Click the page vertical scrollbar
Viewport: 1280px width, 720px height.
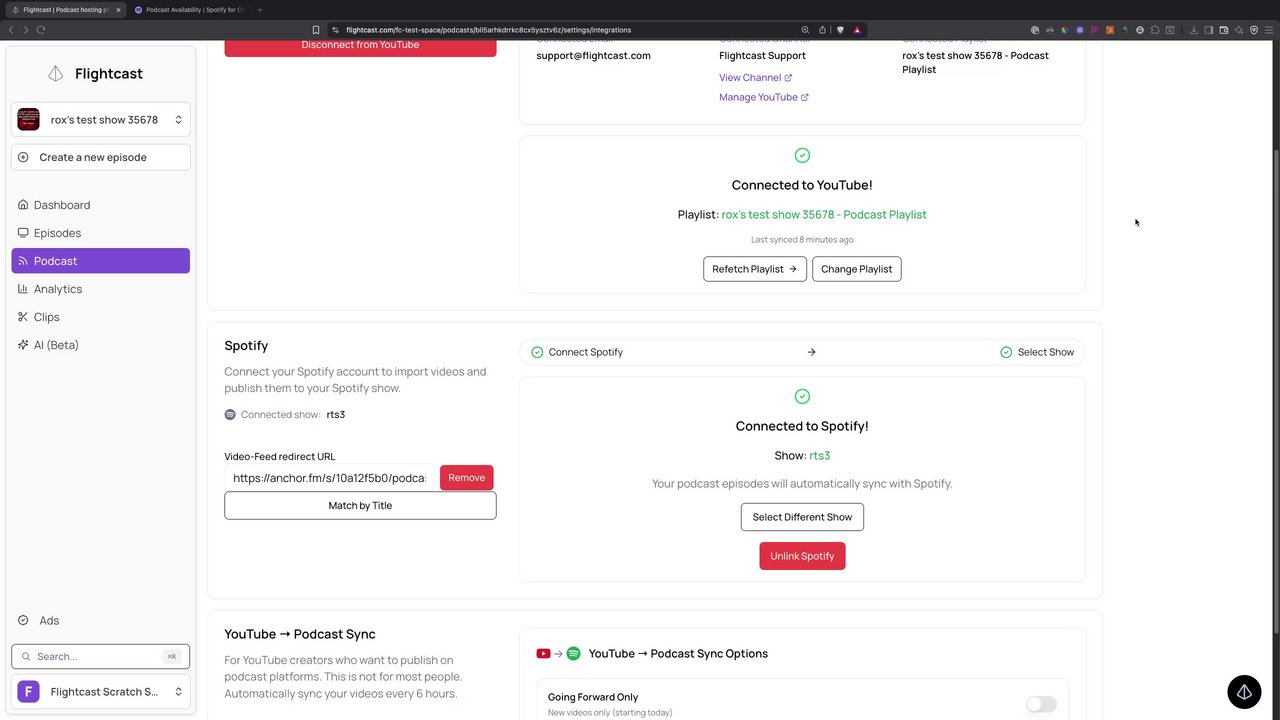(1276, 390)
